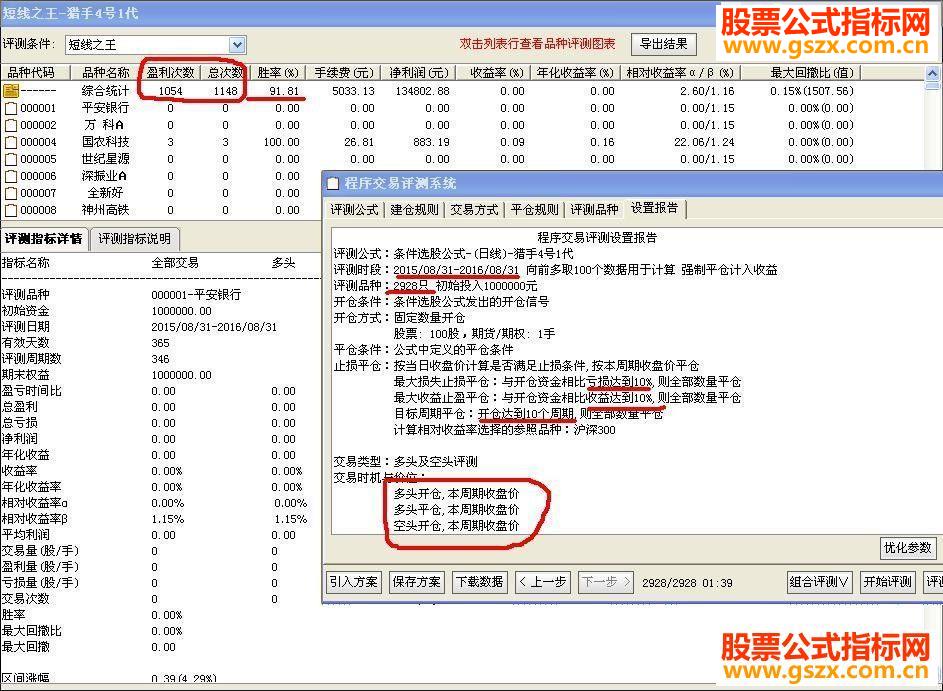Select the 初始资金 indicator row
Image resolution: width=943 pixels, height=691 pixels.
pyautogui.click(x=161, y=311)
